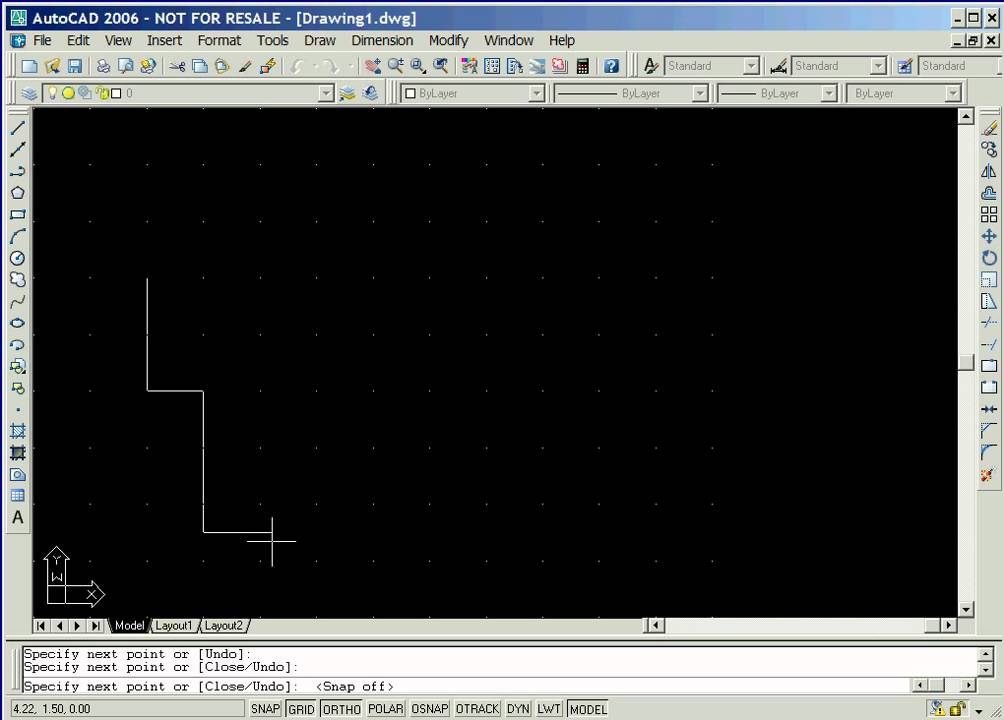
Task: Click the Copy Object tool
Action: (x=989, y=149)
